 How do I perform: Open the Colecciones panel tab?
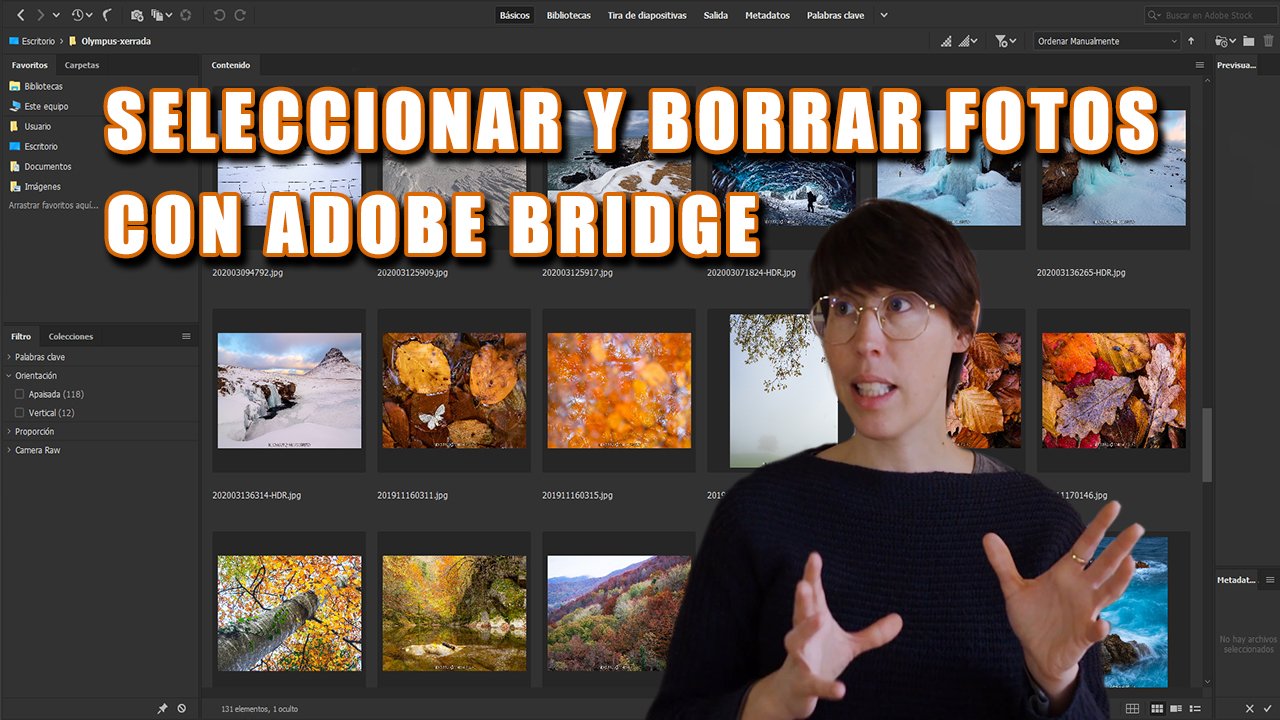(71, 336)
